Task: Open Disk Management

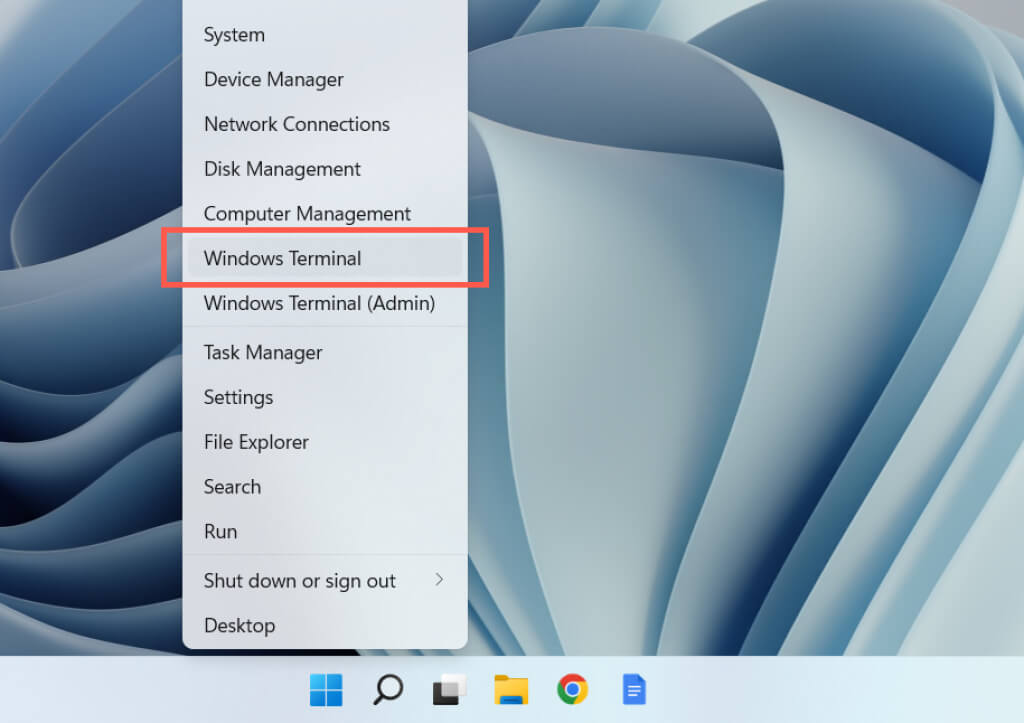Action: [x=325, y=169]
